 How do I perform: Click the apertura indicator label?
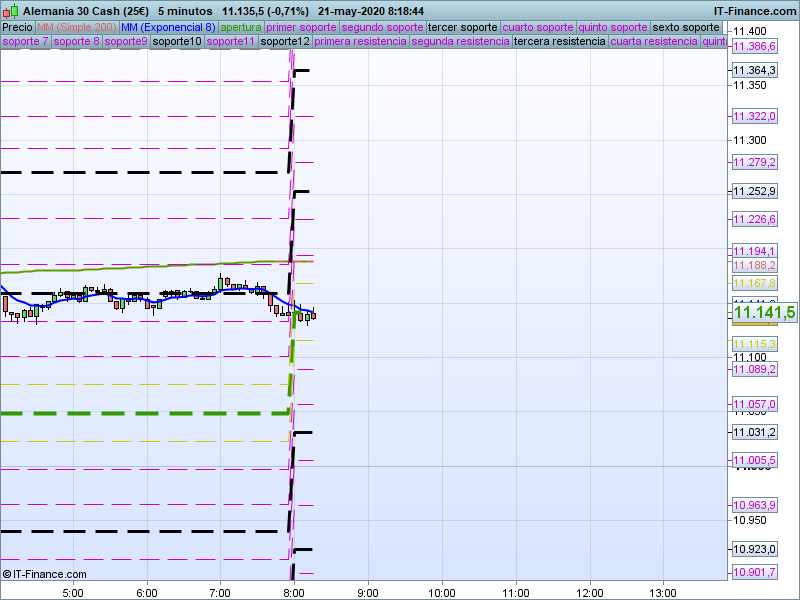[x=241, y=27]
